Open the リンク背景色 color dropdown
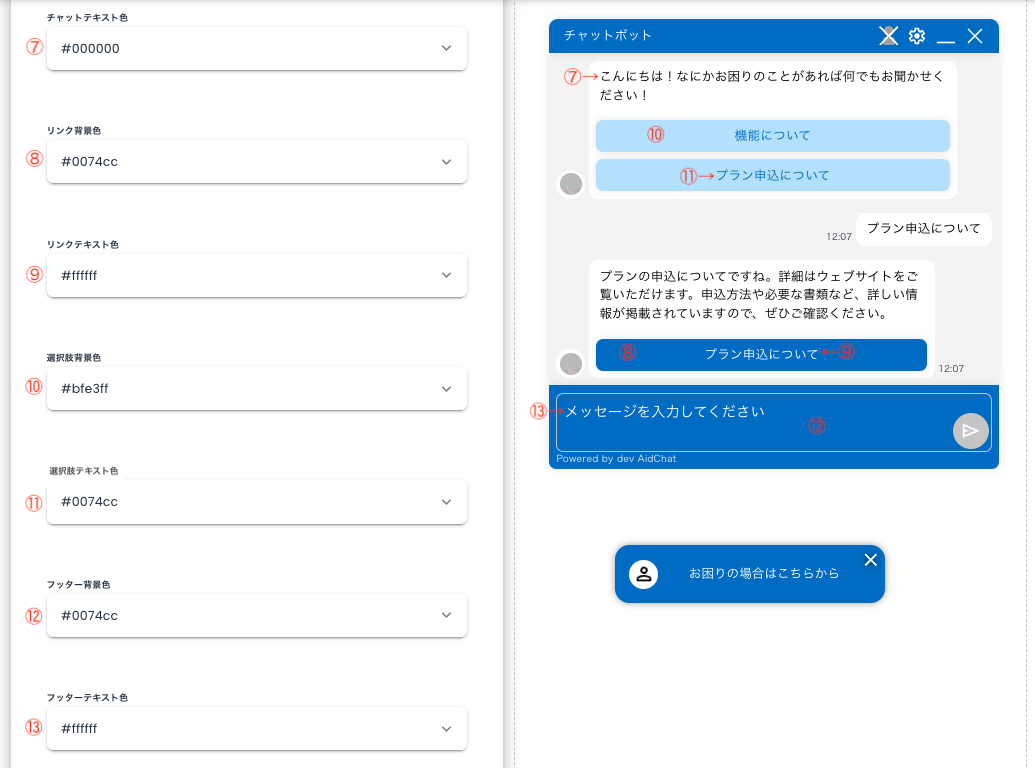1035x768 pixels. 256,161
